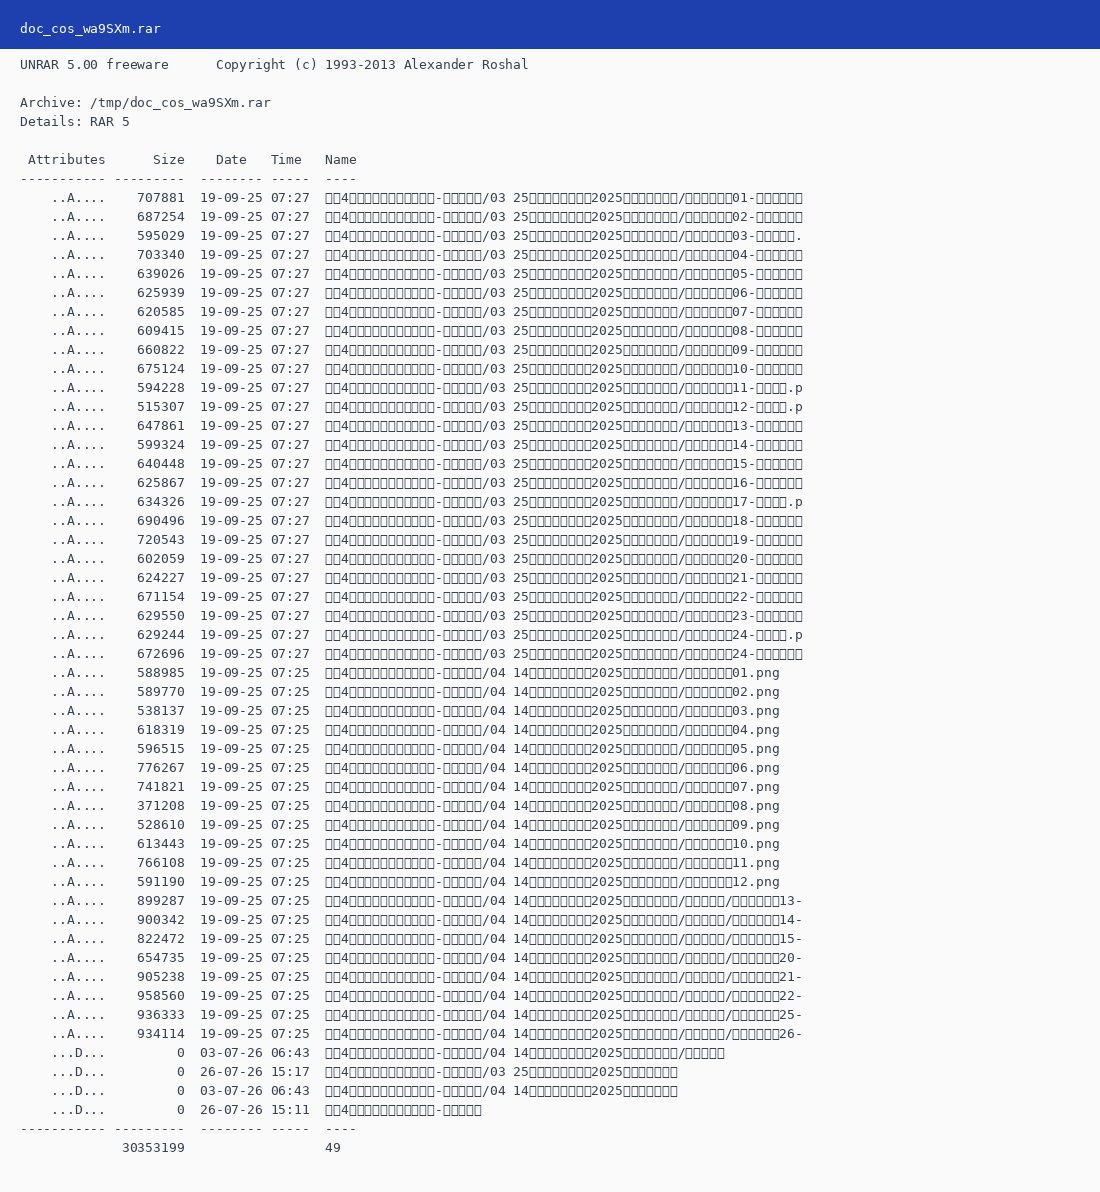The width and height of the screenshot is (1100, 1192).
Task: Select the 08.png file row sized 371208
Action: pyautogui.click(x=400, y=806)
